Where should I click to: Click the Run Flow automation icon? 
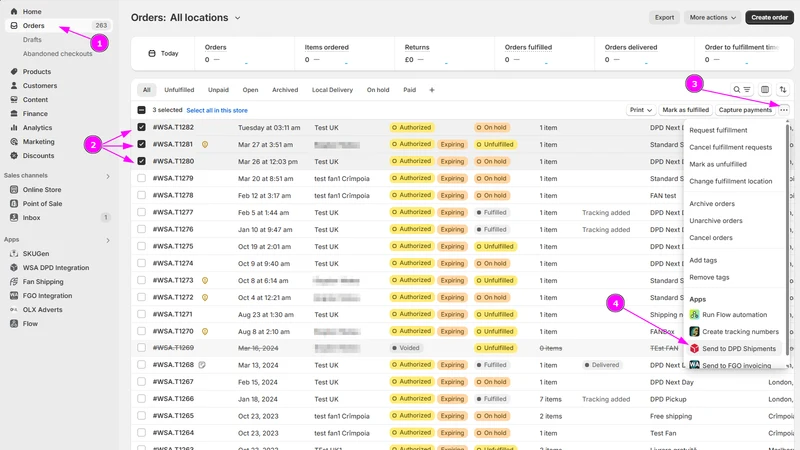click(x=694, y=315)
